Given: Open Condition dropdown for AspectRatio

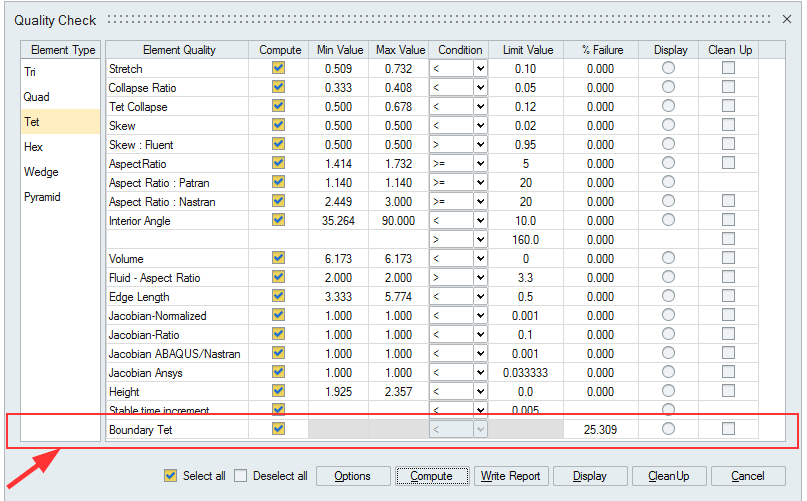Looking at the screenshot, I should tap(480, 164).
